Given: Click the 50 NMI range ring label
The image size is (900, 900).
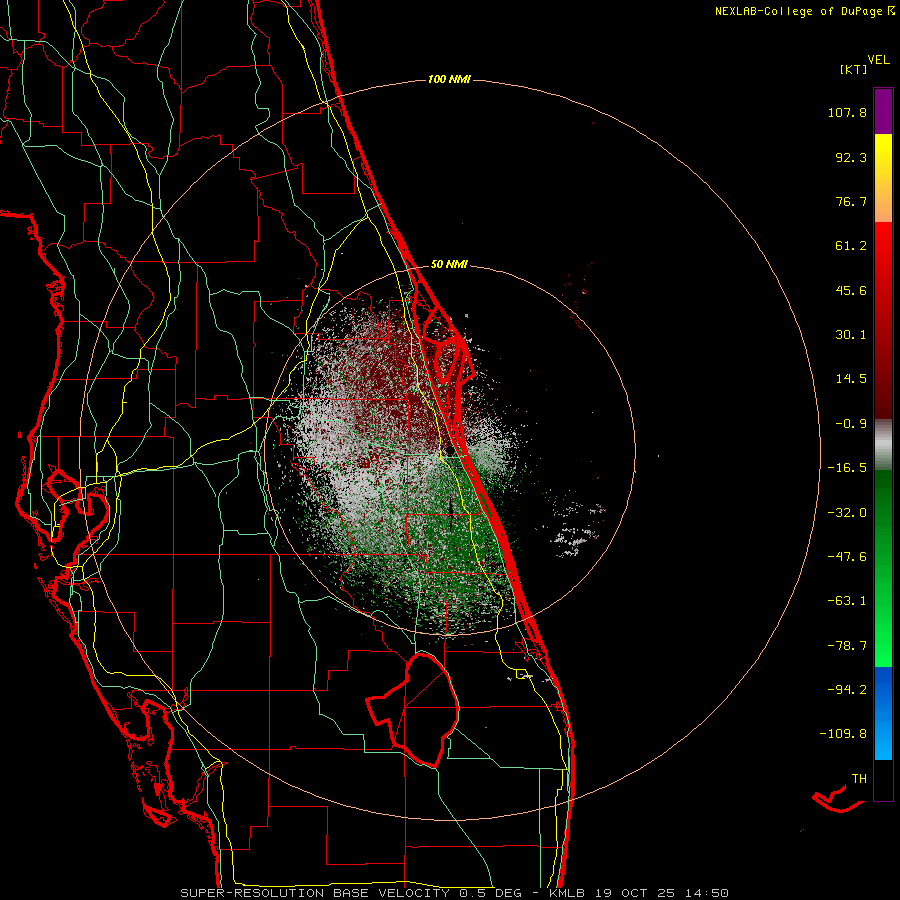Looking at the screenshot, I should click(x=449, y=265).
